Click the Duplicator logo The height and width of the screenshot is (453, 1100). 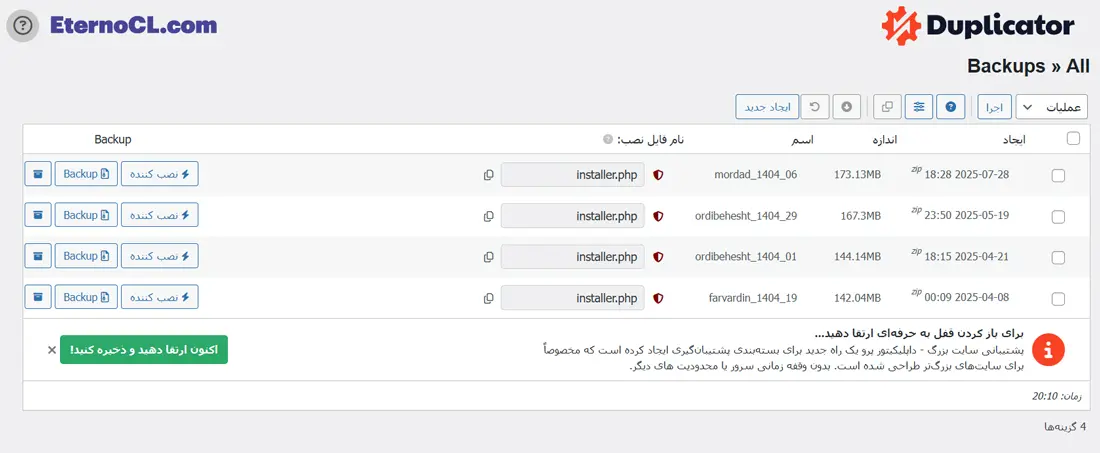(x=978, y=27)
